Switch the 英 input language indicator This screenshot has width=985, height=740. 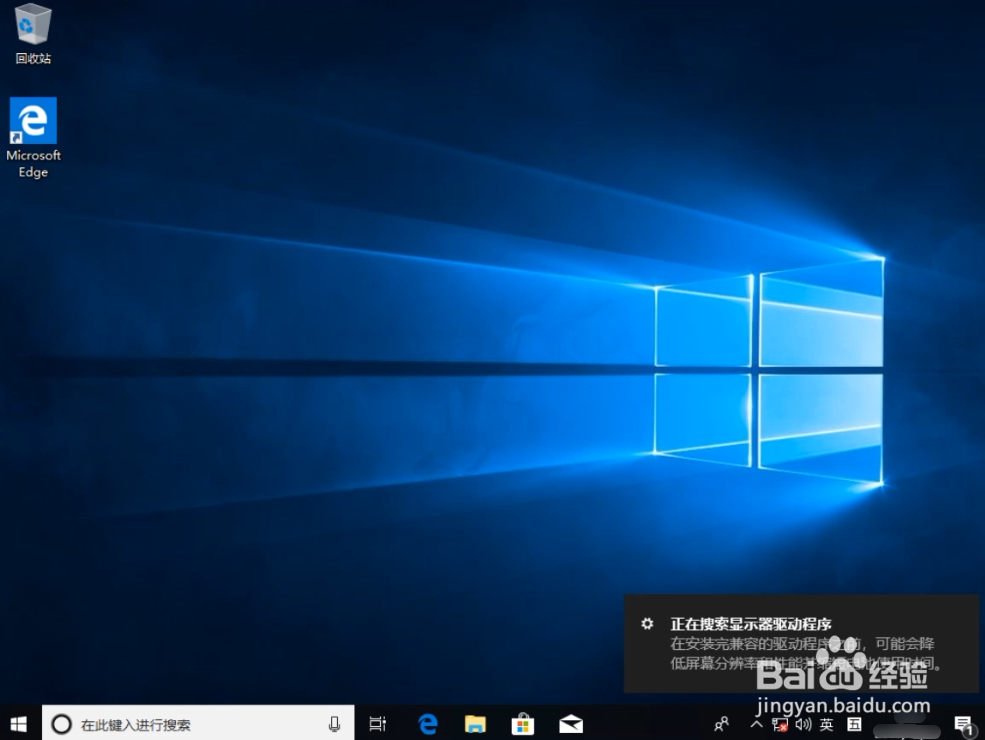(827, 723)
